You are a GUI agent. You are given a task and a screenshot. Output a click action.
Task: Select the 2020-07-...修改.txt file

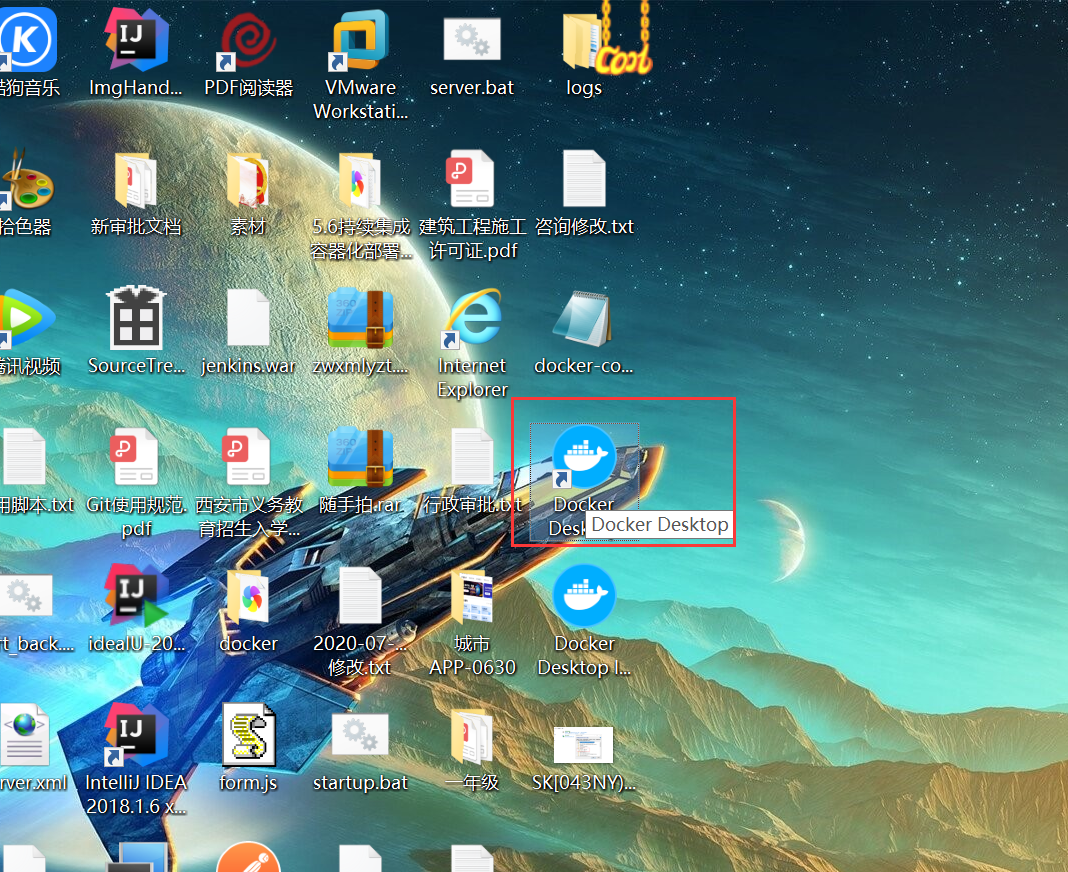[x=360, y=597]
